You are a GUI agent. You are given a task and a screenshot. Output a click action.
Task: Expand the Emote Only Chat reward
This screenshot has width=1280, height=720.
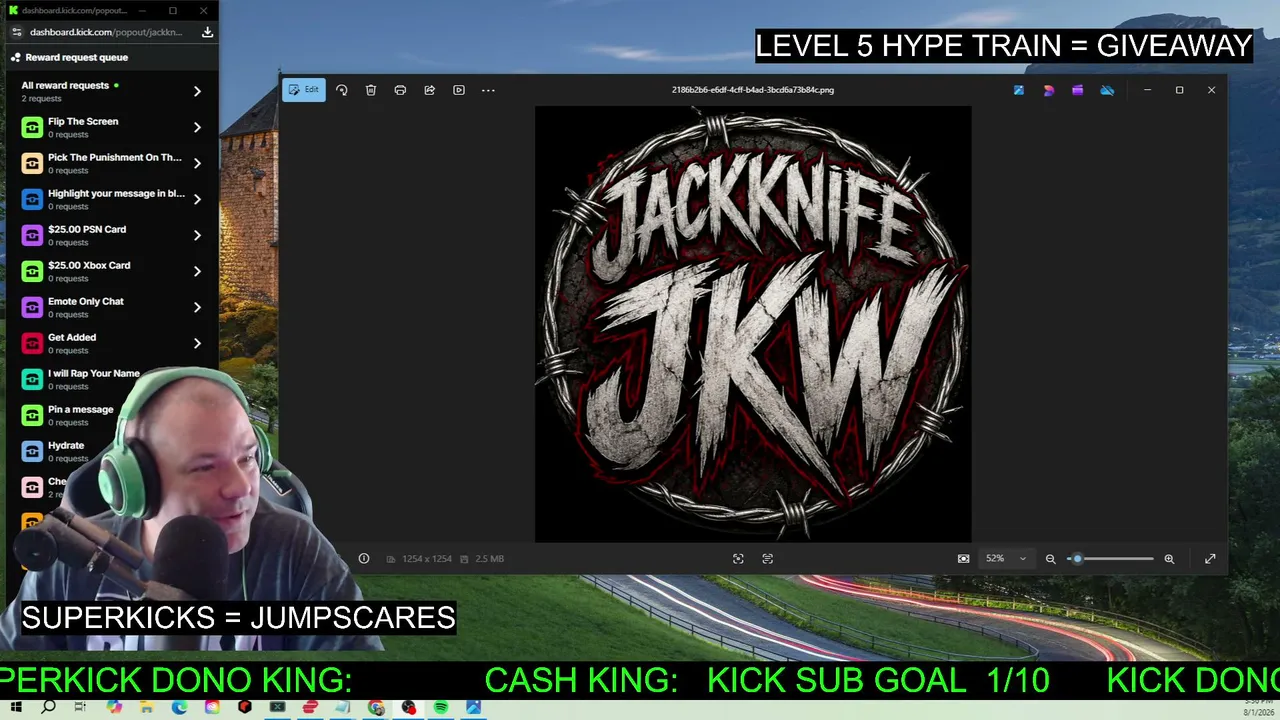pyautogui.click(x=197, y=307)
